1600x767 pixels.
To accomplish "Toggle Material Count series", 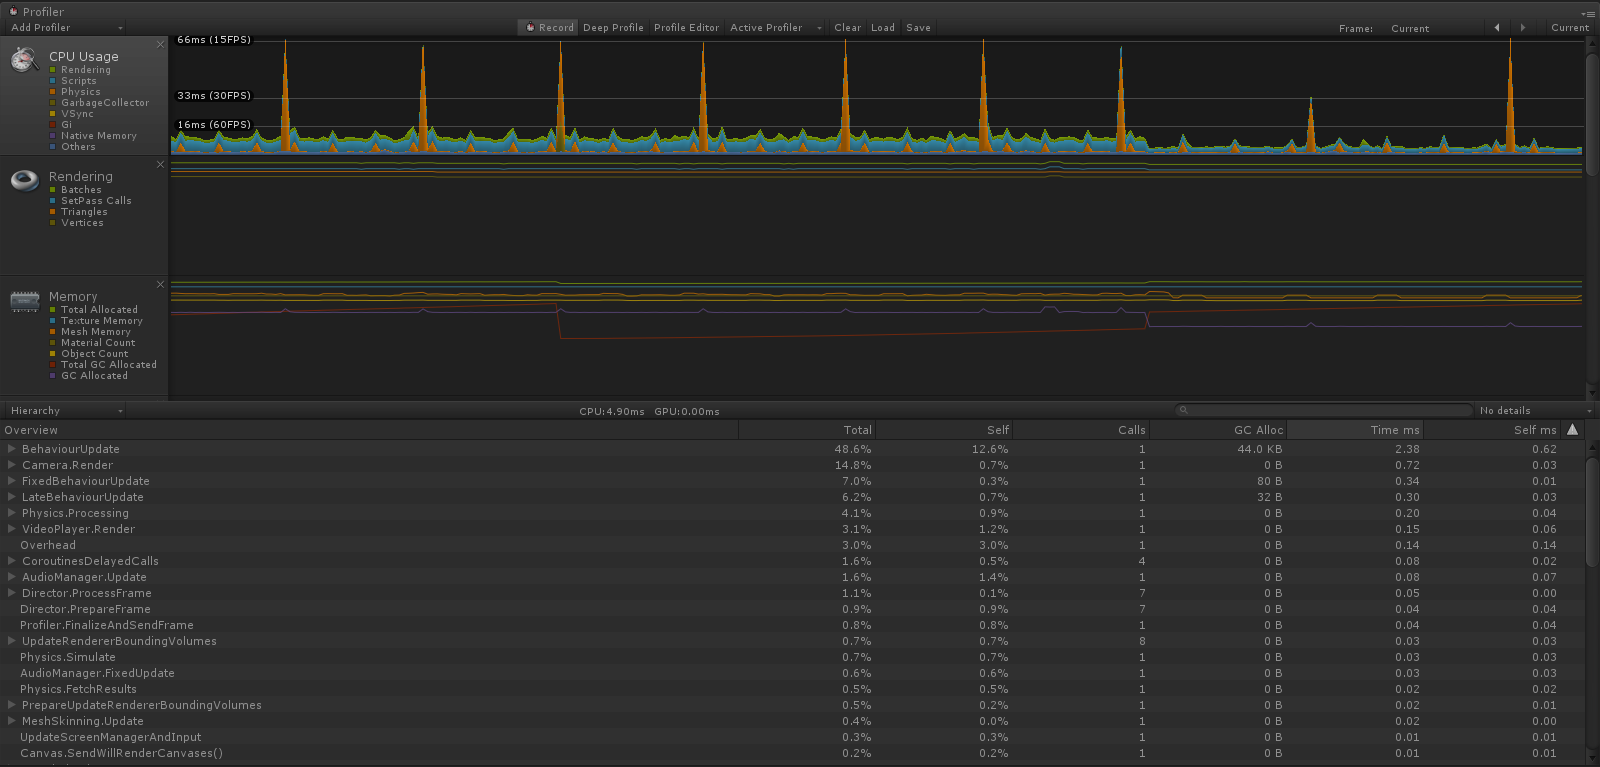I will click(x=53, y=343).
